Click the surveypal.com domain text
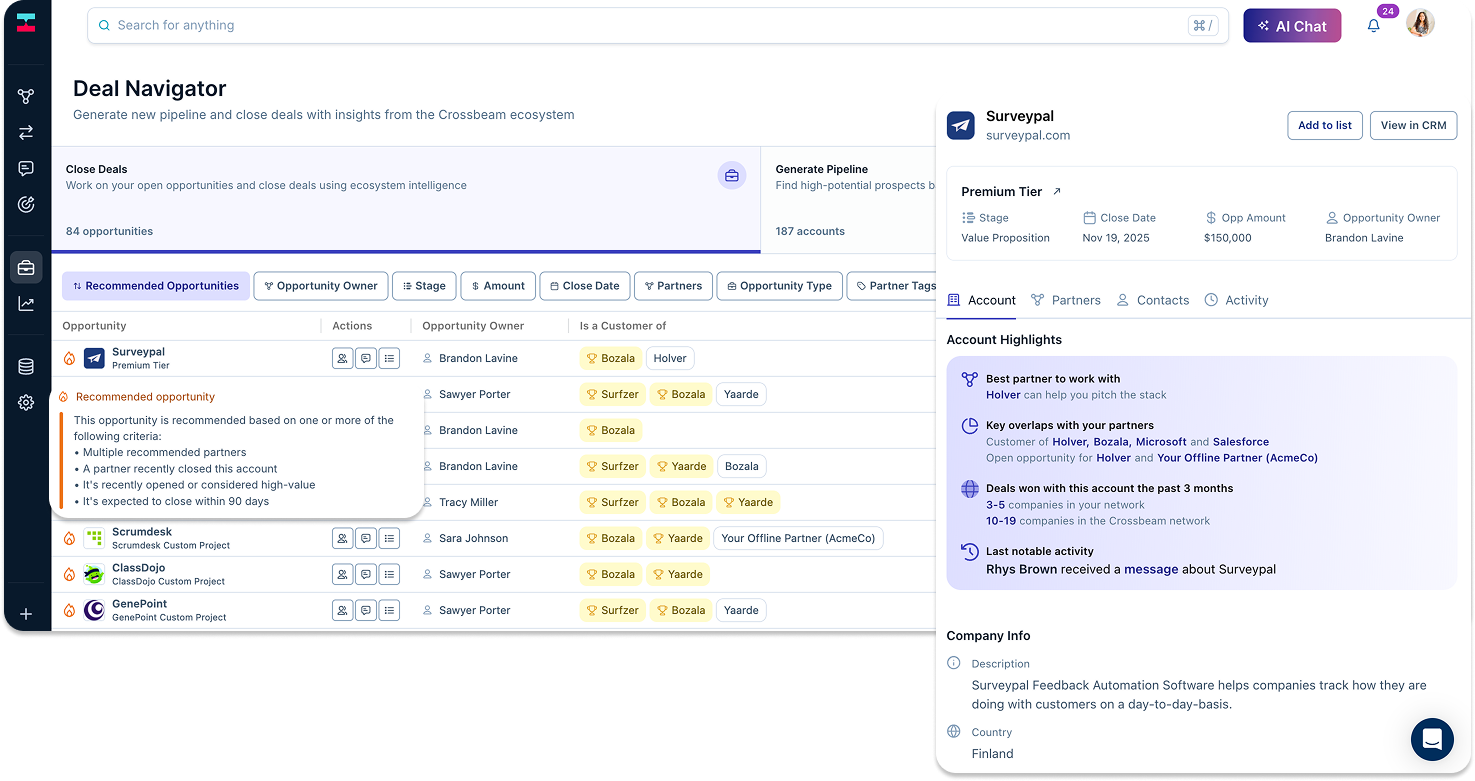Viewport: 1475px width, 781px height. coord(1028,135)
